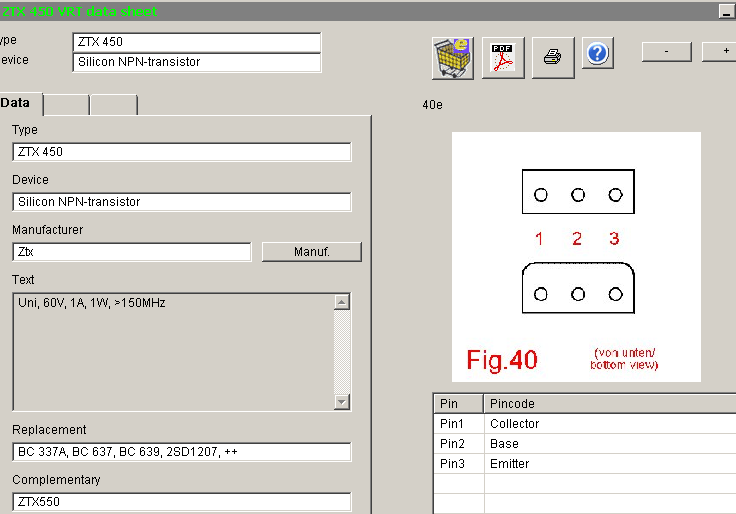
Task: Select the third unlabeled tab
Action: click(114, 105)
